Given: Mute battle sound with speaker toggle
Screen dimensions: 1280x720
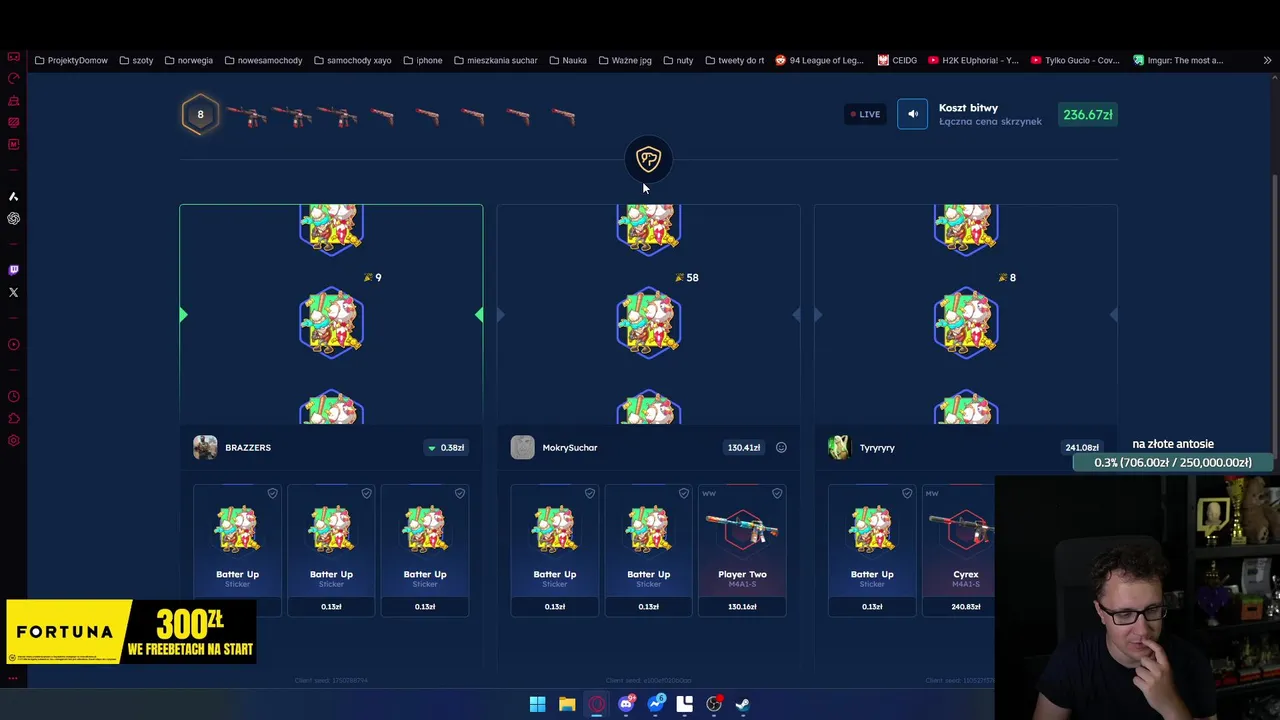Looking at the screenshot, I should (912, 114).
